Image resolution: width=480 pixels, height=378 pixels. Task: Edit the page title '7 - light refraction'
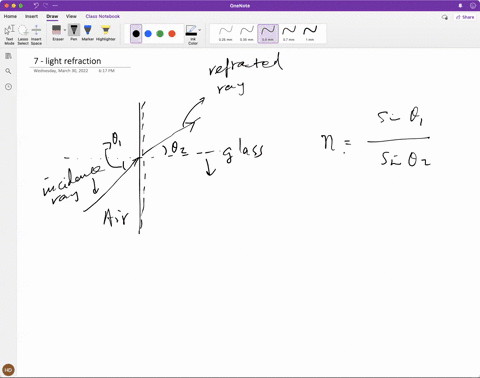[67, 61]
